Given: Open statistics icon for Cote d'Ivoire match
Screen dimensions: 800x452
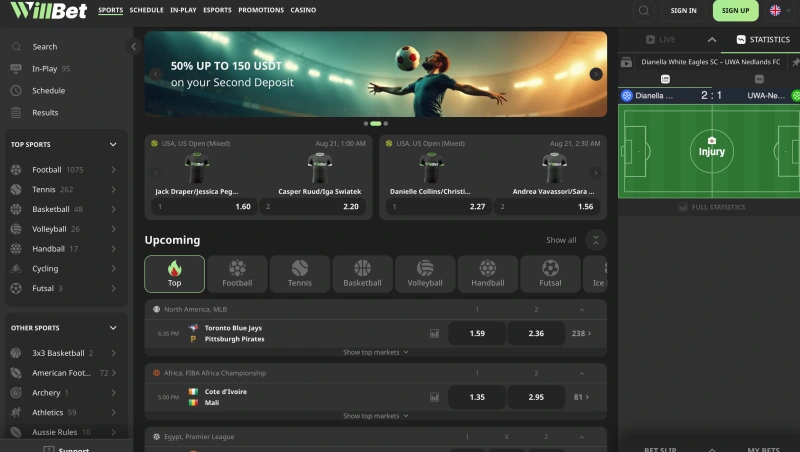Looking at the screenshot, I should tap(434, 397).
